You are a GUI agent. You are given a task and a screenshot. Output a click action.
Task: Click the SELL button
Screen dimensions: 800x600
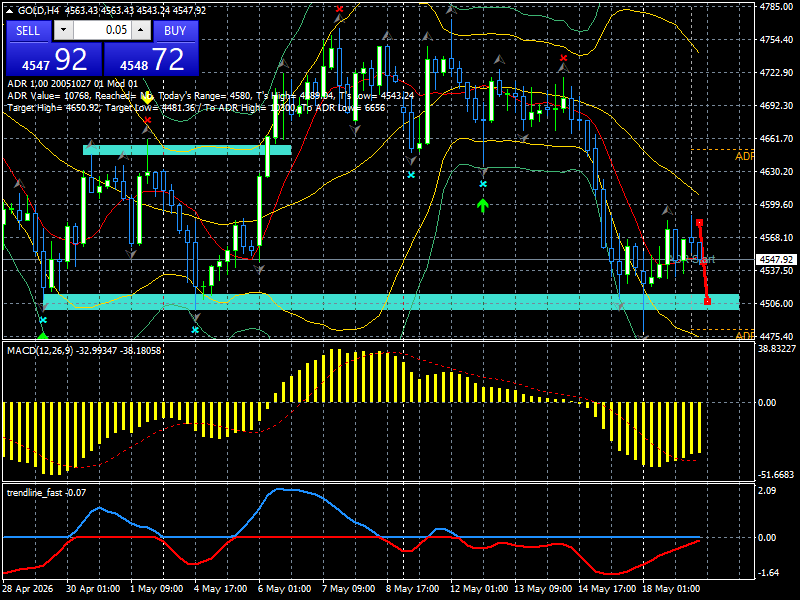coord(28,31)
